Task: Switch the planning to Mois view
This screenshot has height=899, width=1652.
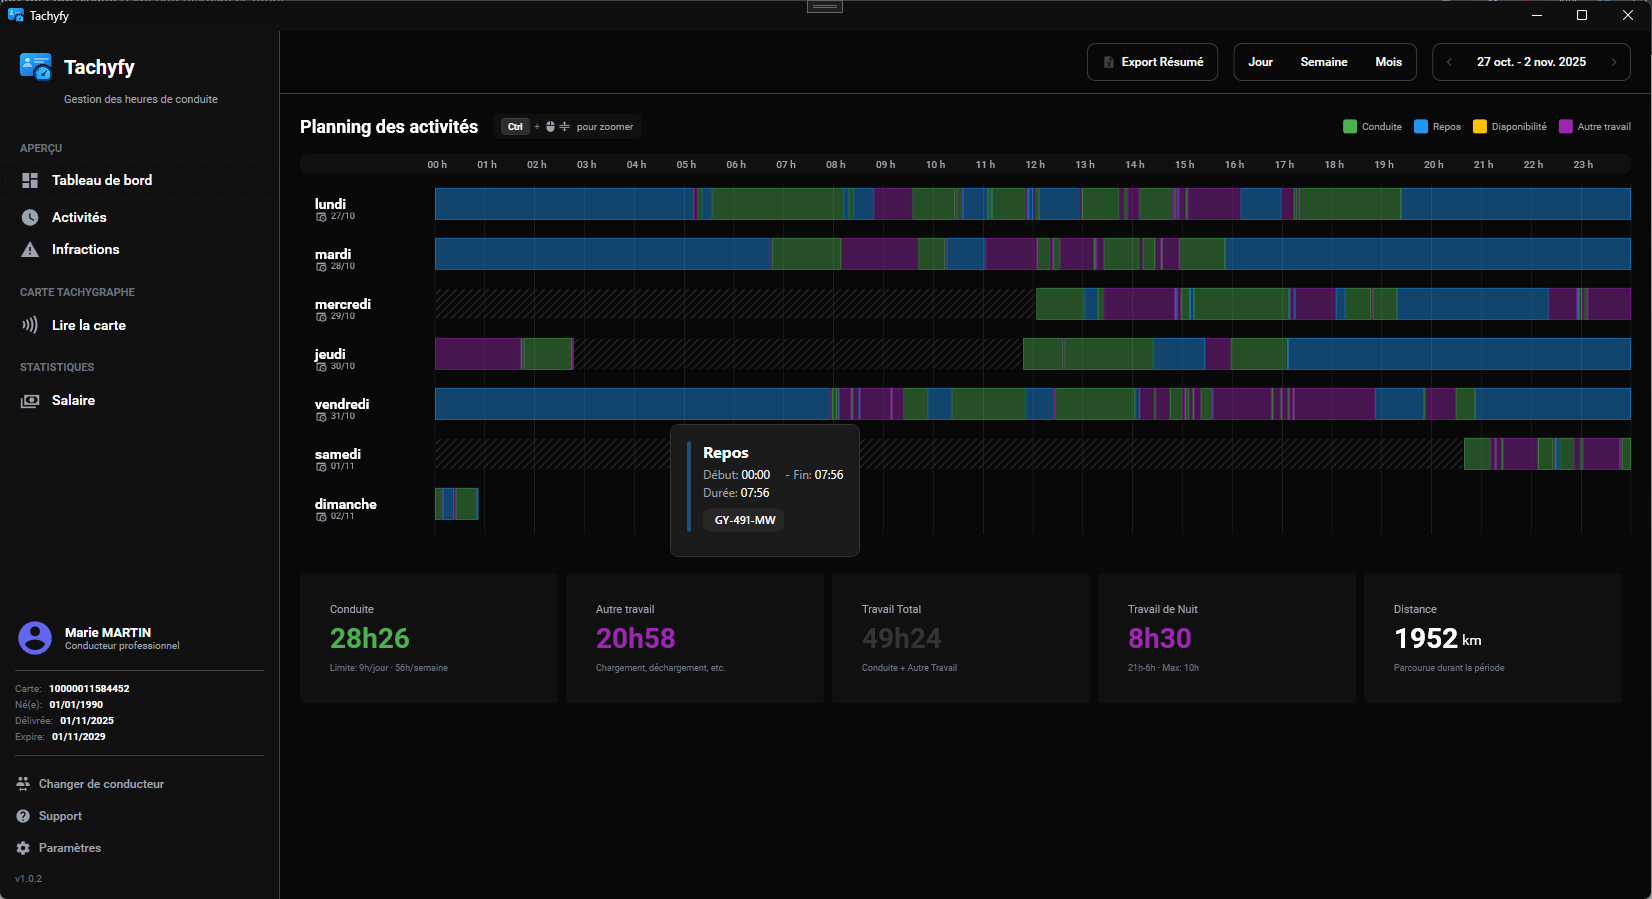Action: point(1388,62)
